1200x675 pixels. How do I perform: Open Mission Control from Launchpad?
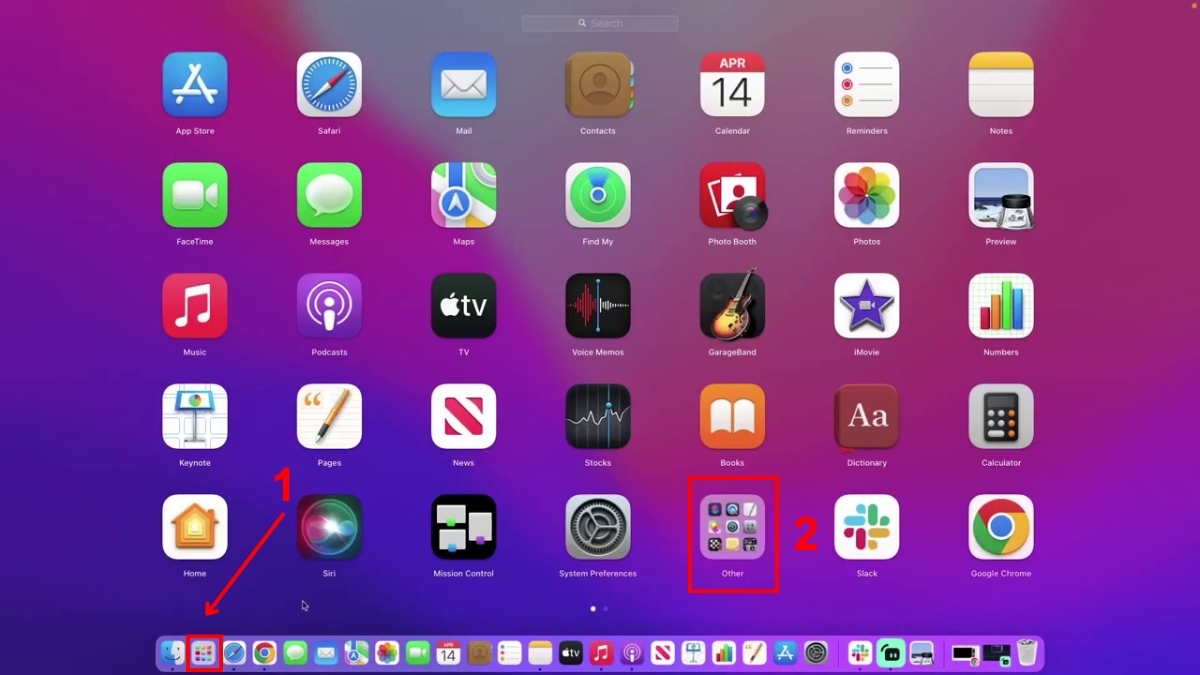[464, 527]
